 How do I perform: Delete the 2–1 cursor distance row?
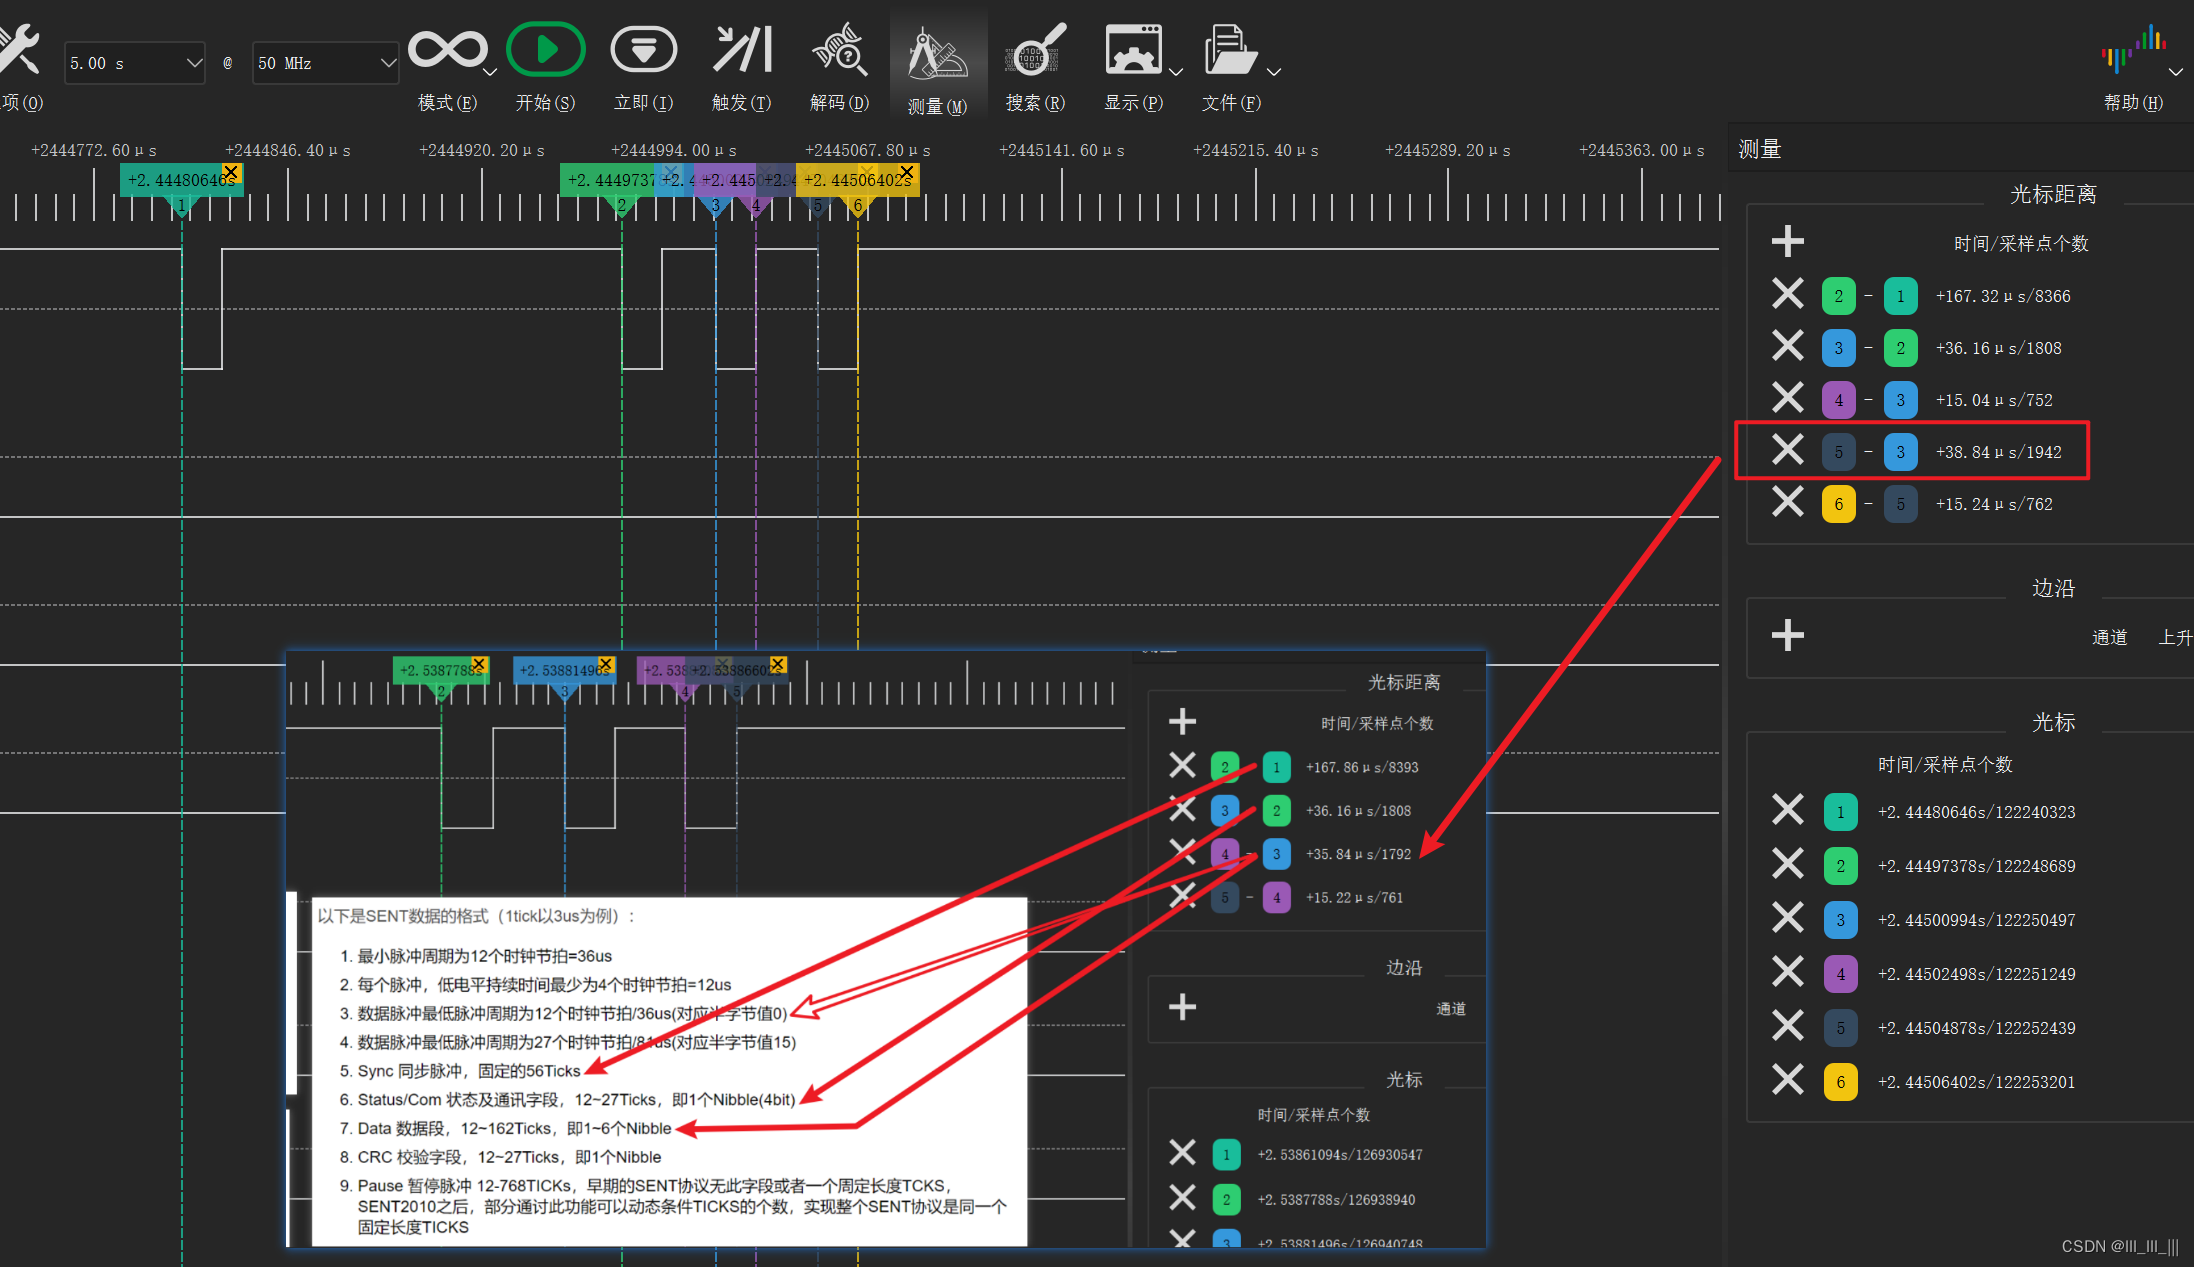pyautogui.click(x=1787, y=295)
